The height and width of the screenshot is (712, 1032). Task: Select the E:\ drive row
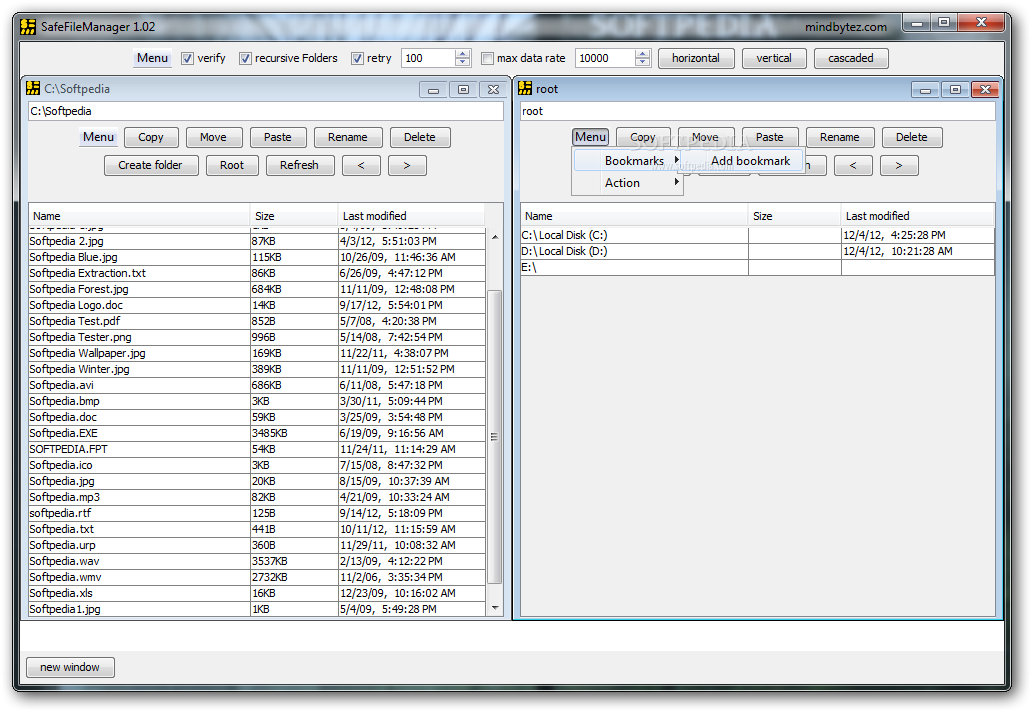(758, 267)
